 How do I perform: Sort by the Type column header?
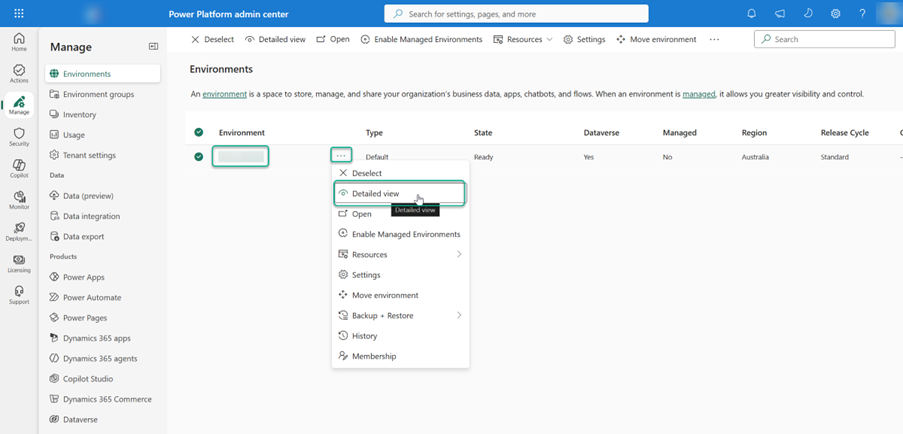pyautogui.click(x=374, y=133)
